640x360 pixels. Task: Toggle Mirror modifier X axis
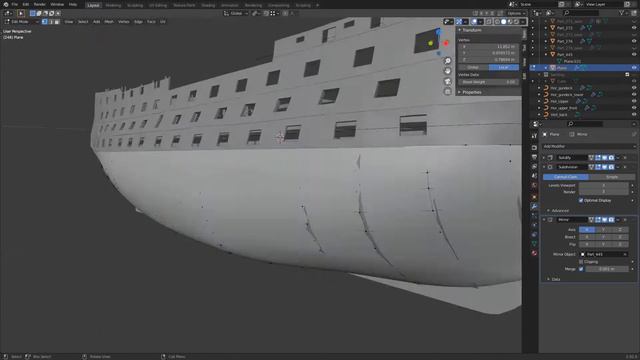pos(587,230)
